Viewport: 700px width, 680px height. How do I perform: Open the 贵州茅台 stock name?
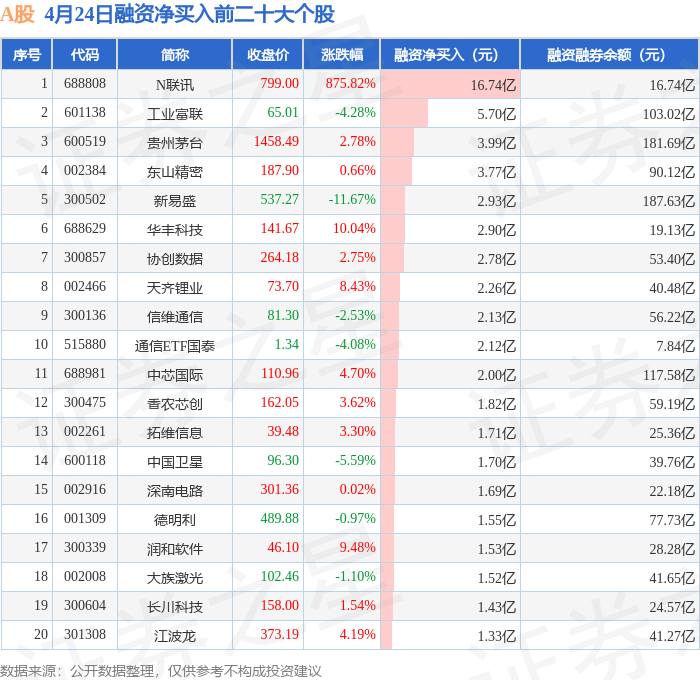(x=175, y=143)
